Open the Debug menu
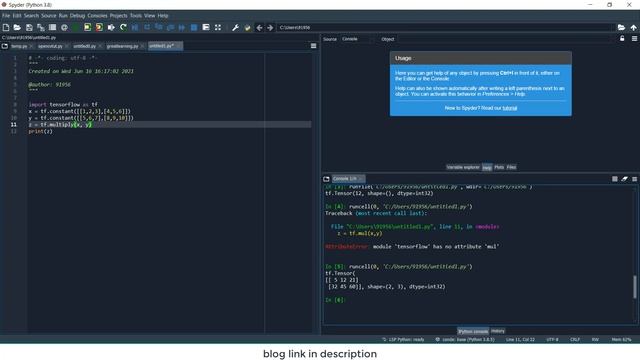 click(x=77, y=16)
